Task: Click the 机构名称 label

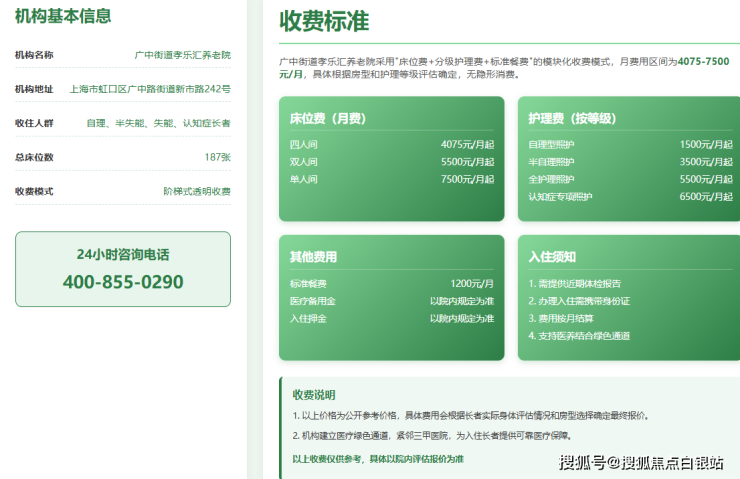Action: 34,55
